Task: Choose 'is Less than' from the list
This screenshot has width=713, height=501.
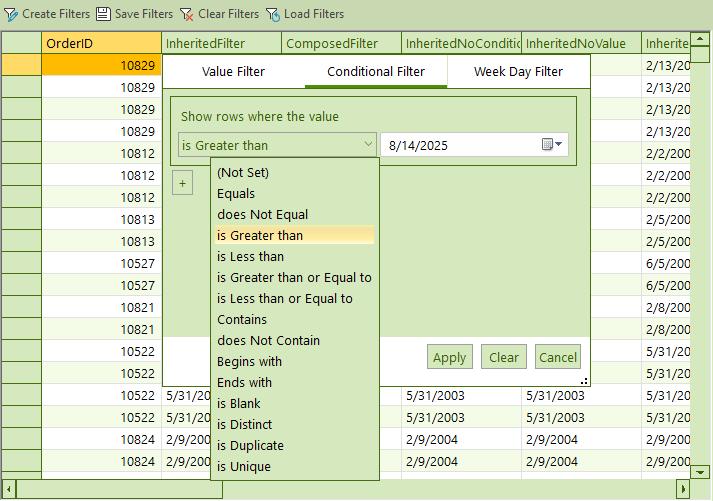Action: coord(250,257)
